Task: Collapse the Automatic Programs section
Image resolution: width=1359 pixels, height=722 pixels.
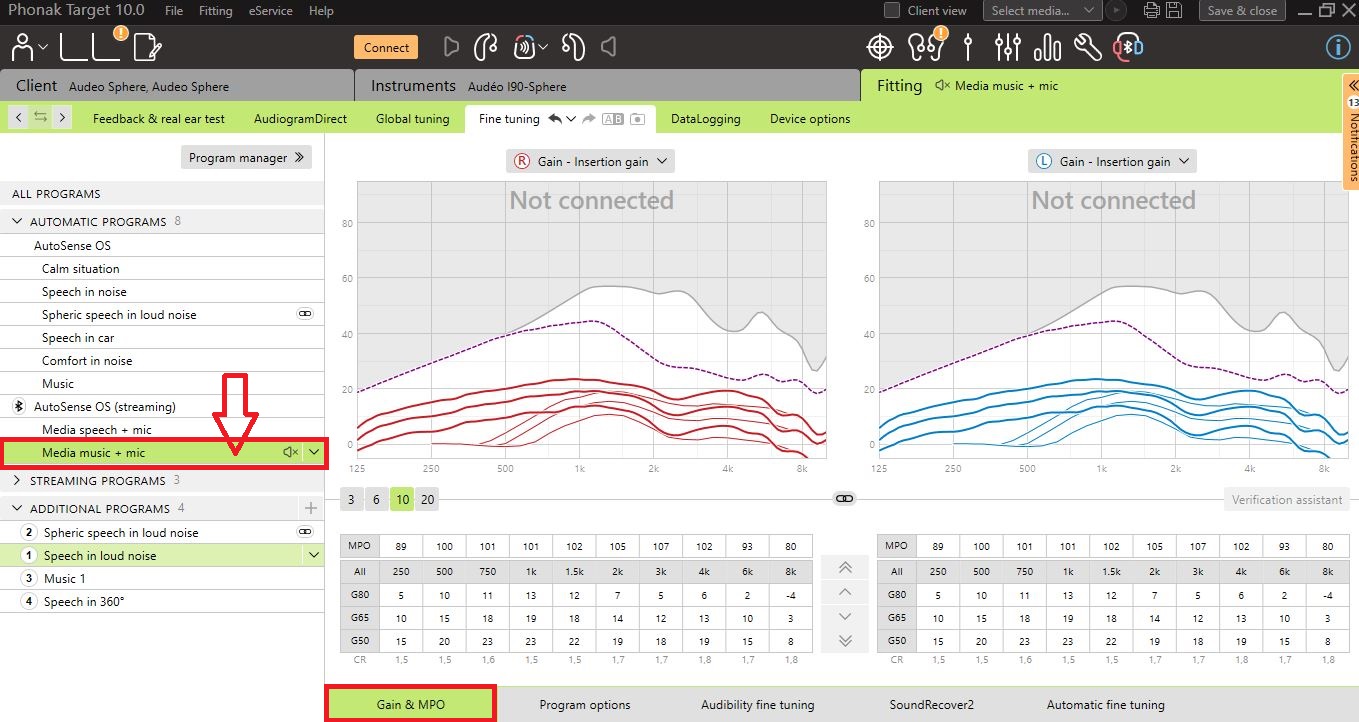Action: [x=17, y=221]
